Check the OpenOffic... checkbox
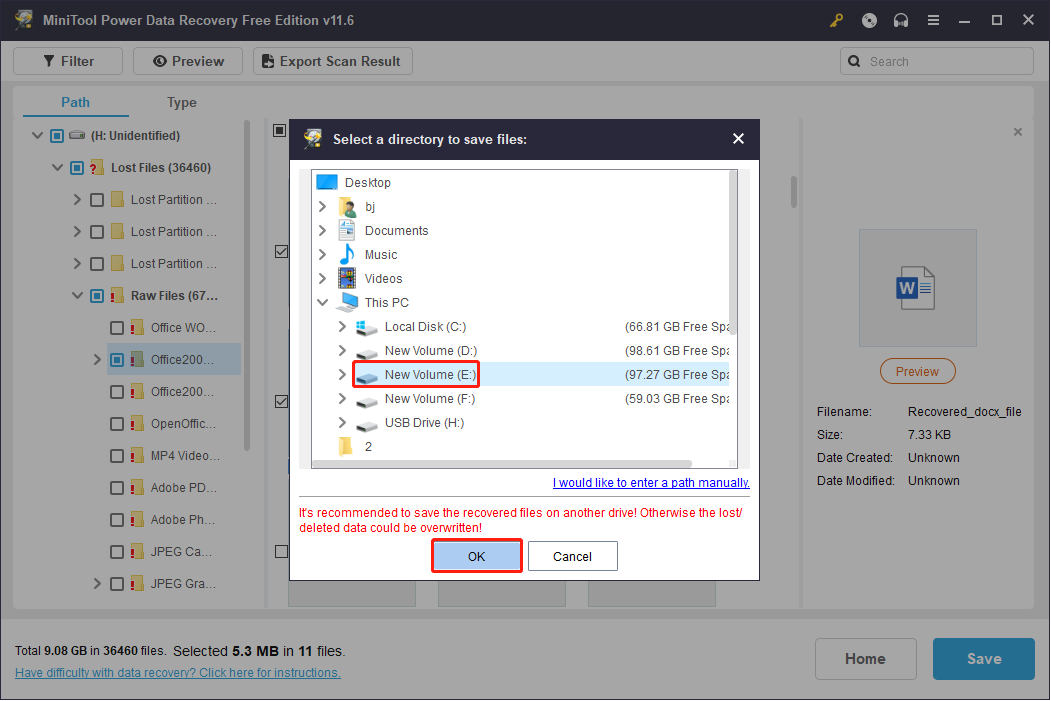1051x701 pixels. click(x=117, y=424)
